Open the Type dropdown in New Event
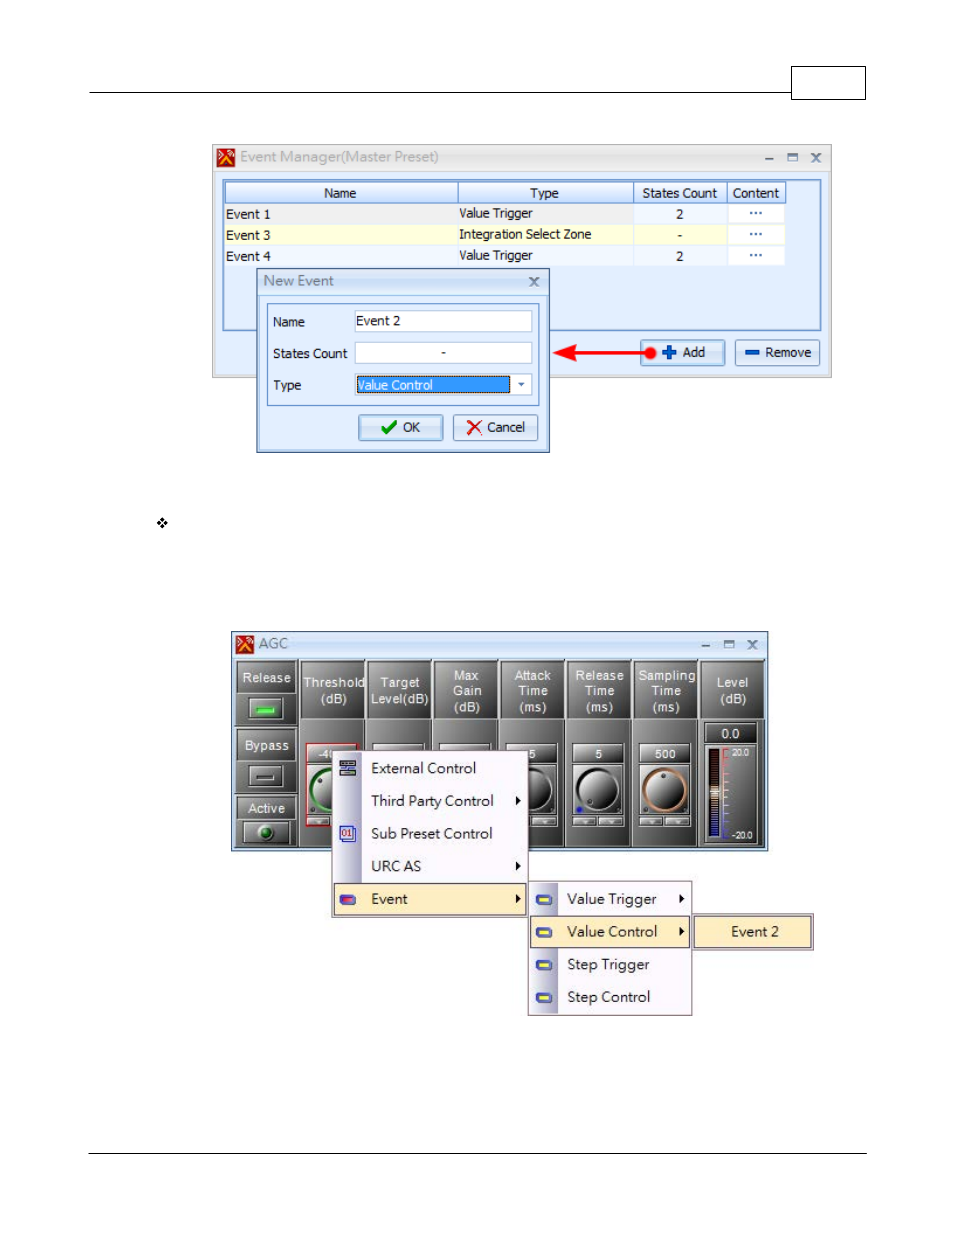Screen dimensions: 954x1235 (x=521, y=385)
